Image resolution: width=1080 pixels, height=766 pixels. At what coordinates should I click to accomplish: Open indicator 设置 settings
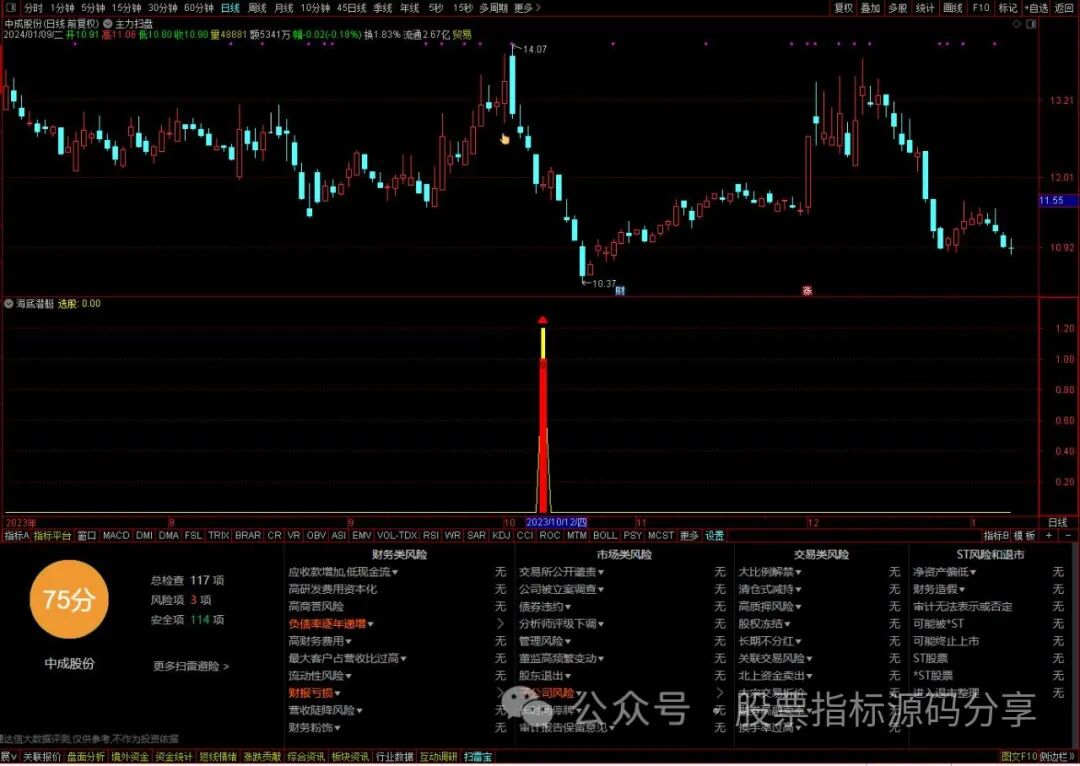714,535
